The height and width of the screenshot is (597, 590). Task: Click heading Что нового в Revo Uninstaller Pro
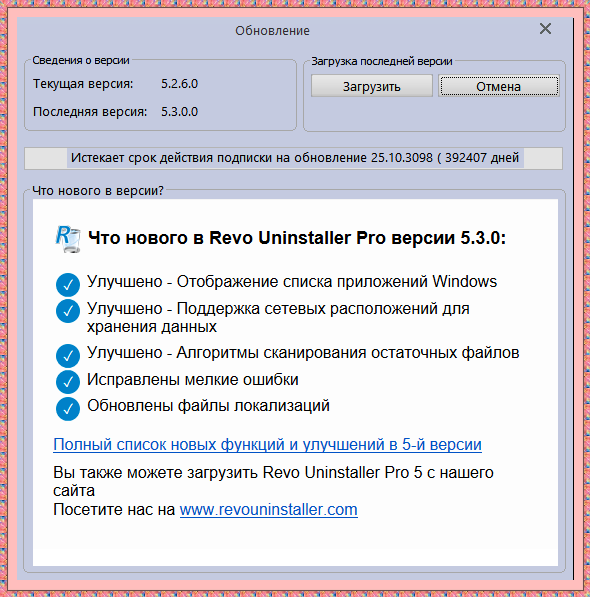click(x=297, y=238)
